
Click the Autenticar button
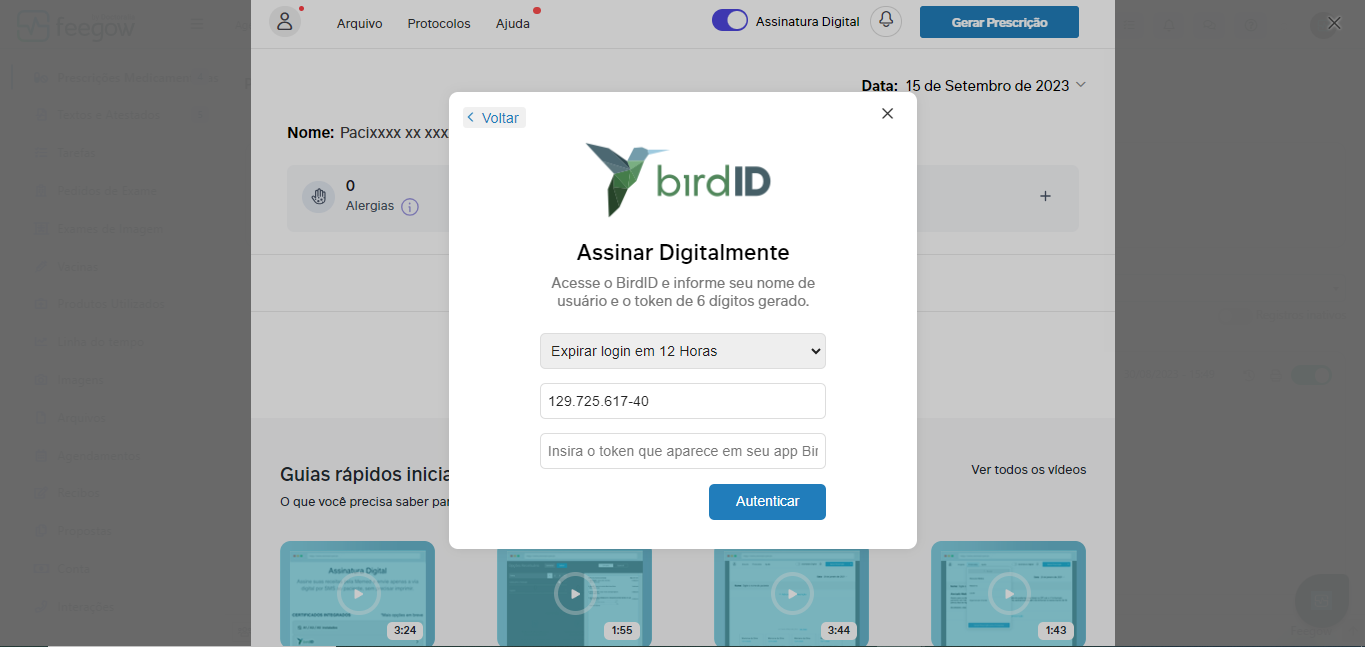767,502
